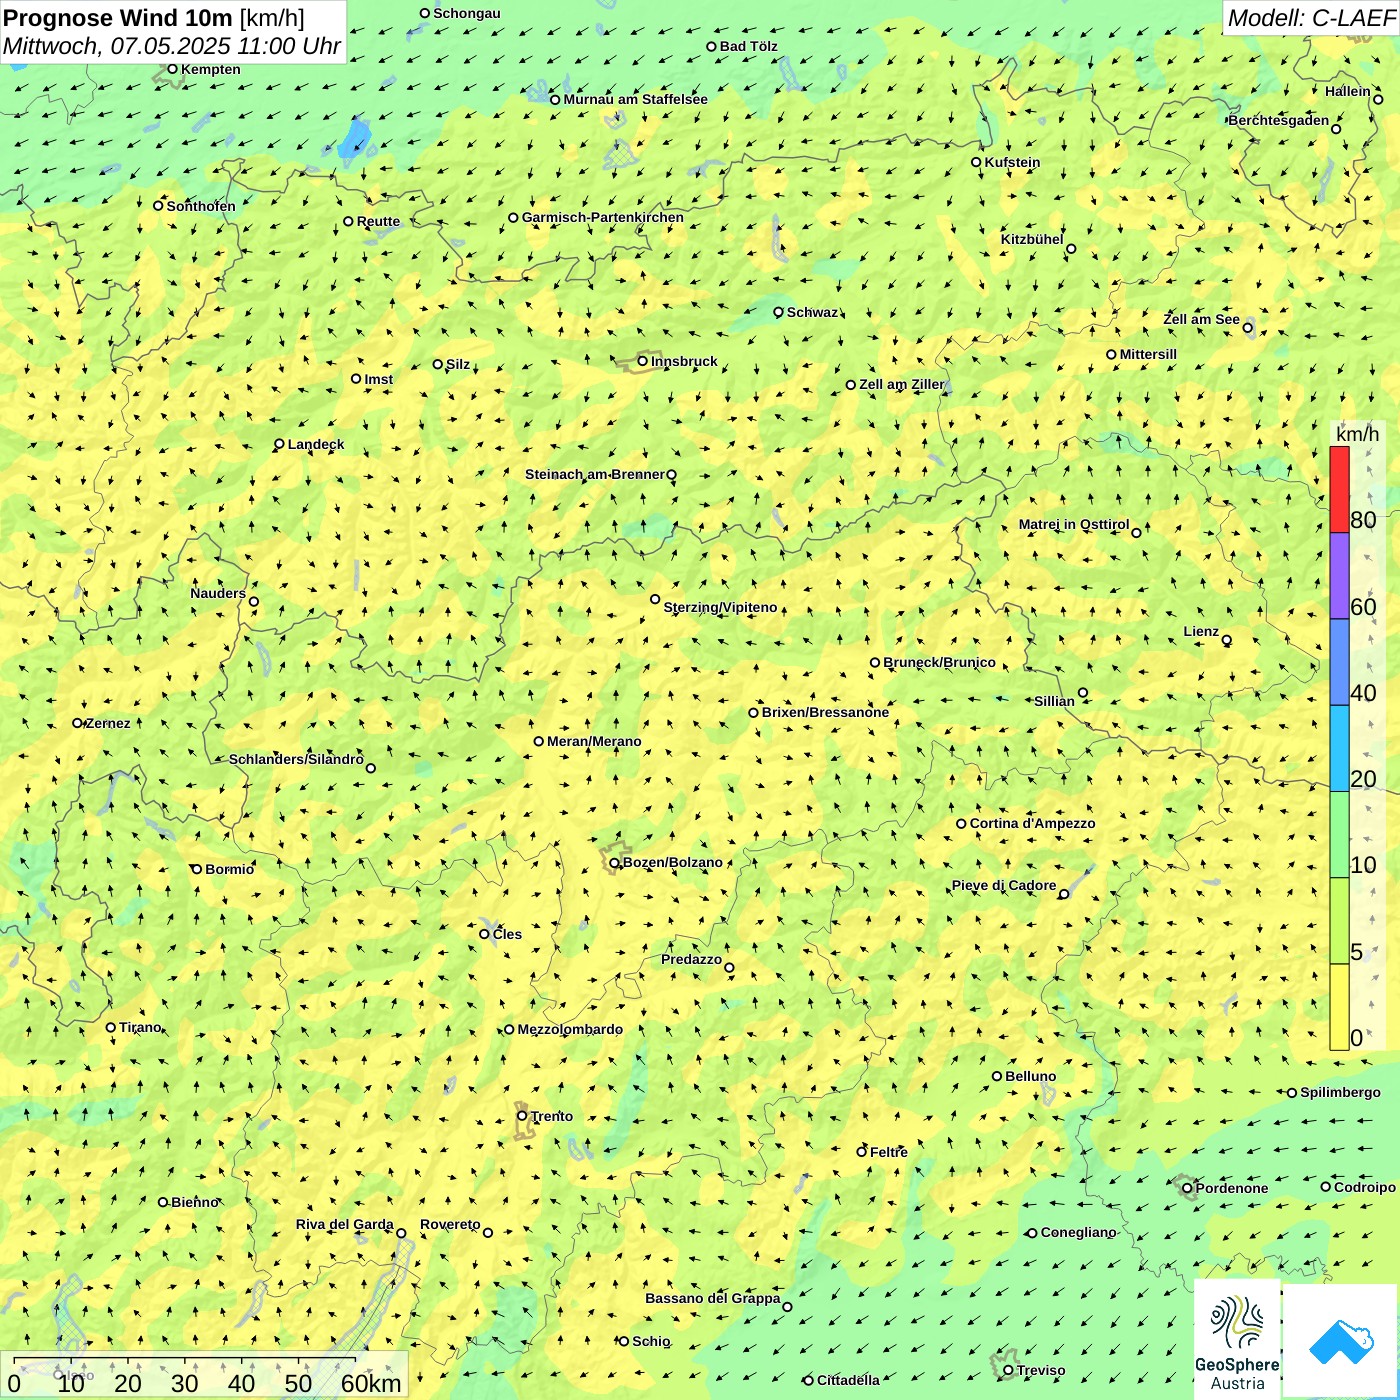
Task: Select the "Innsbruck" city label
Action: pos(684,361)
